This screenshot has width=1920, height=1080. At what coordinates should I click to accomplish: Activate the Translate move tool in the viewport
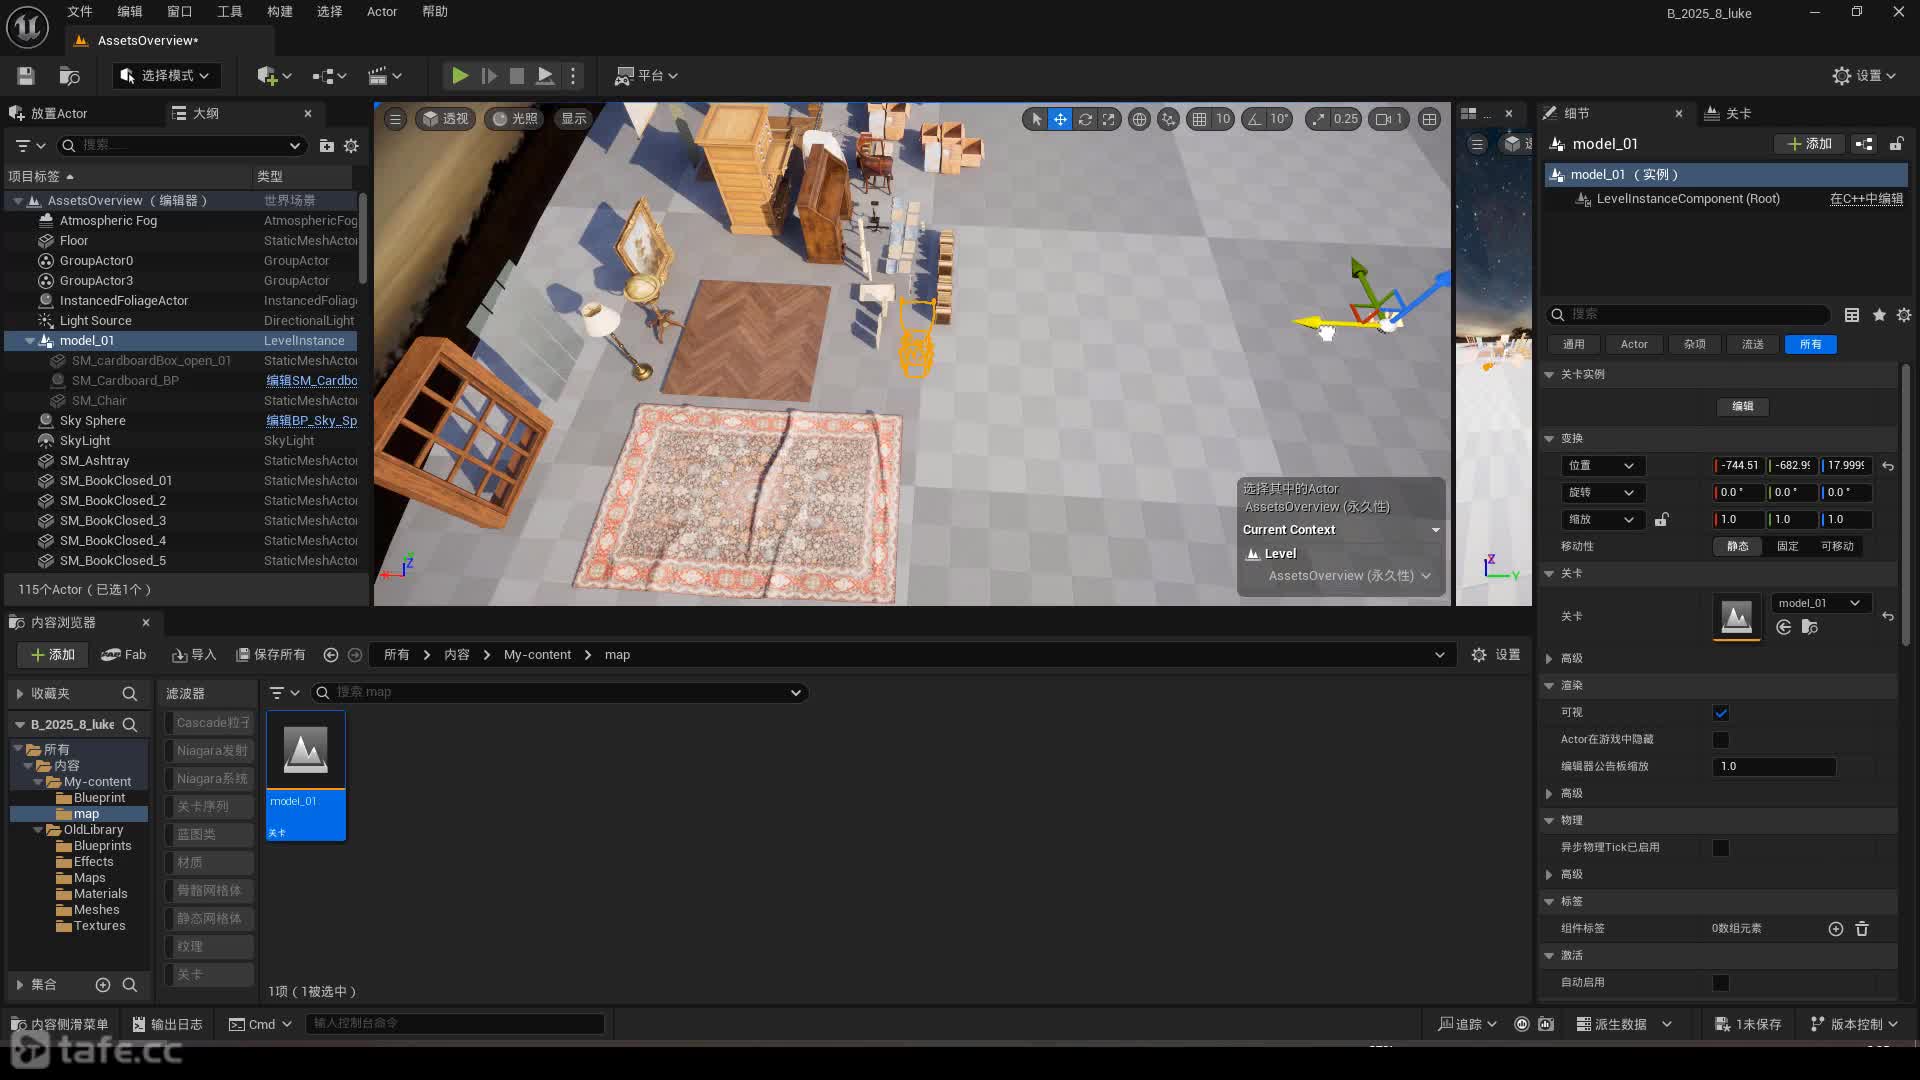tap(1060, 119)
